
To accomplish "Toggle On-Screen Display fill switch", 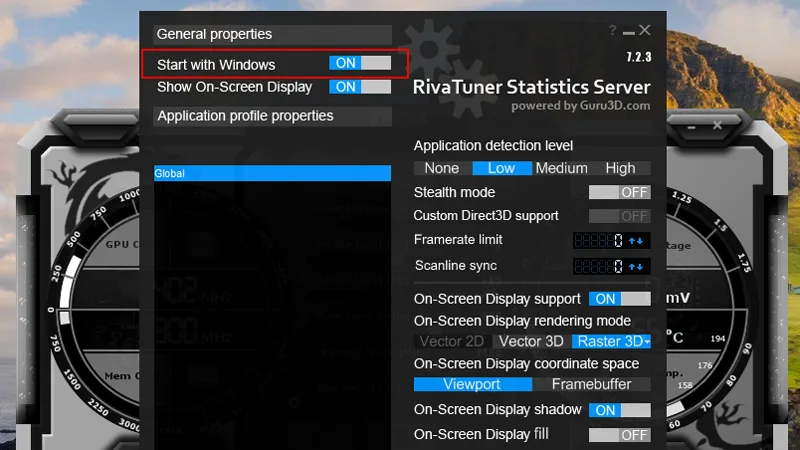I will click(x=619, y=435).
